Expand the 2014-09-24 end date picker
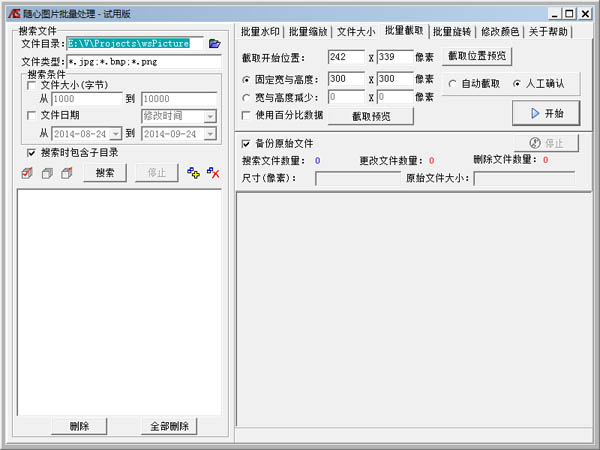600x450 pixels. [x=209, y=133]
